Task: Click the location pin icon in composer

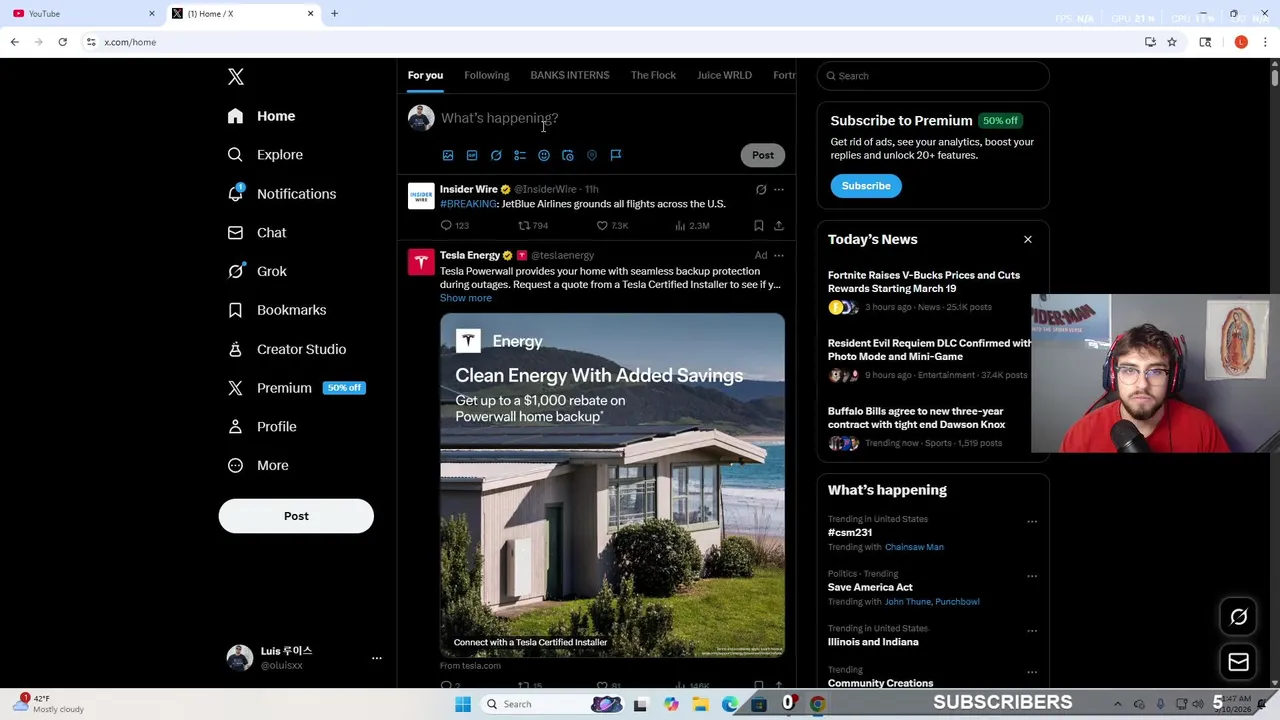Action: click(592, 155)
